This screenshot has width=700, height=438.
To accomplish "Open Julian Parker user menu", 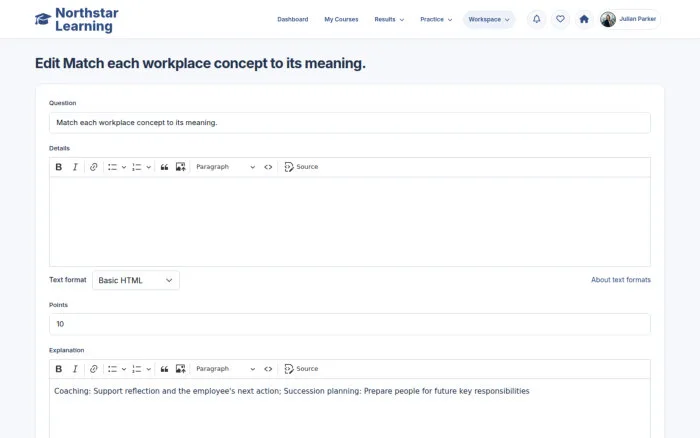I will pyautogui.click(x=630, y=19).
